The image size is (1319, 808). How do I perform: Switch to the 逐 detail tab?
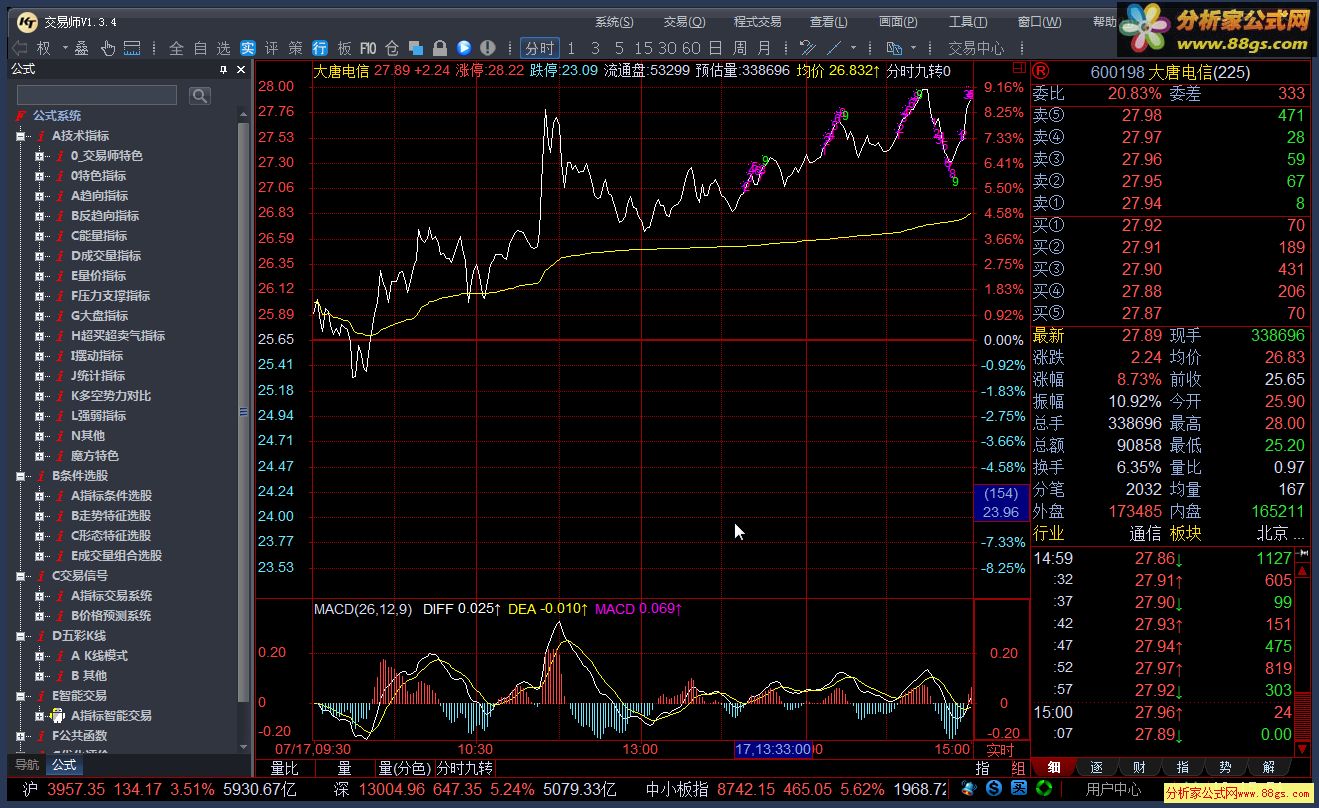tap(1096, 767)
